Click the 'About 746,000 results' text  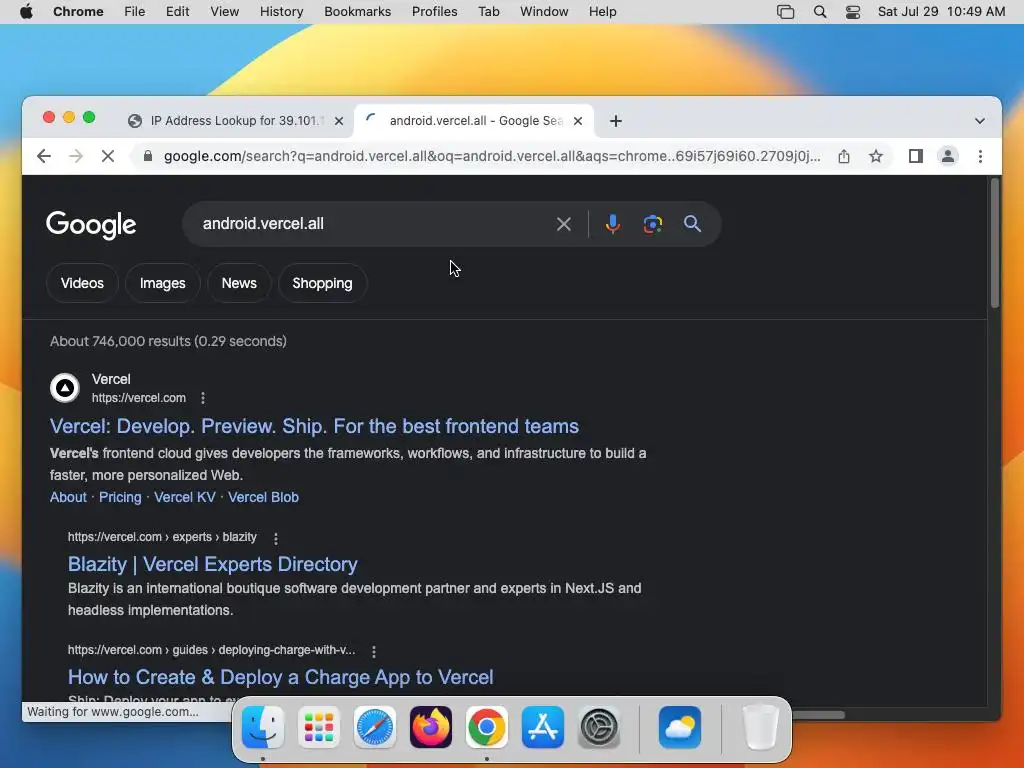(168, 341)
